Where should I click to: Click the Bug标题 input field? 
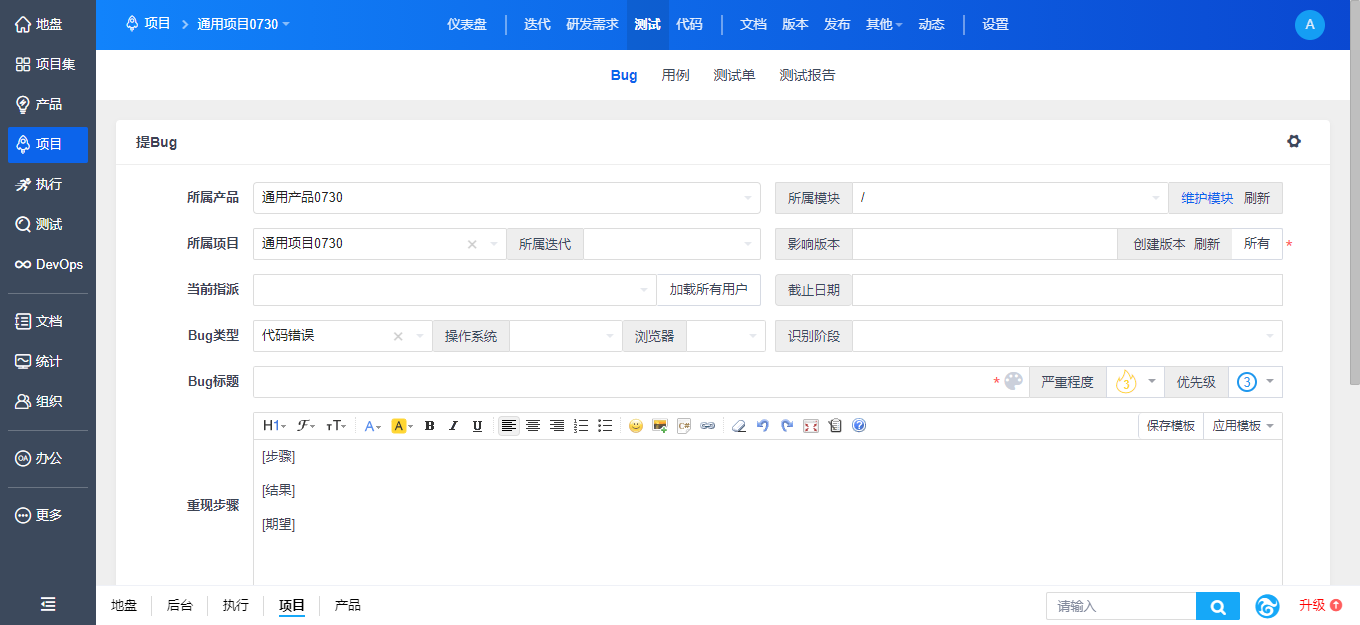point(620,382)
